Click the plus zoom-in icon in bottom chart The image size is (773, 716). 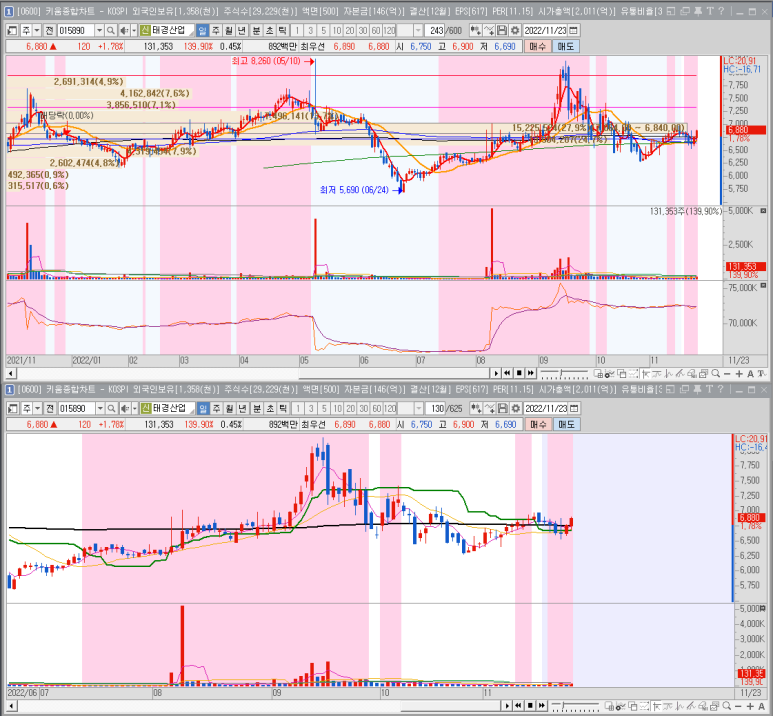pos(750,706)
